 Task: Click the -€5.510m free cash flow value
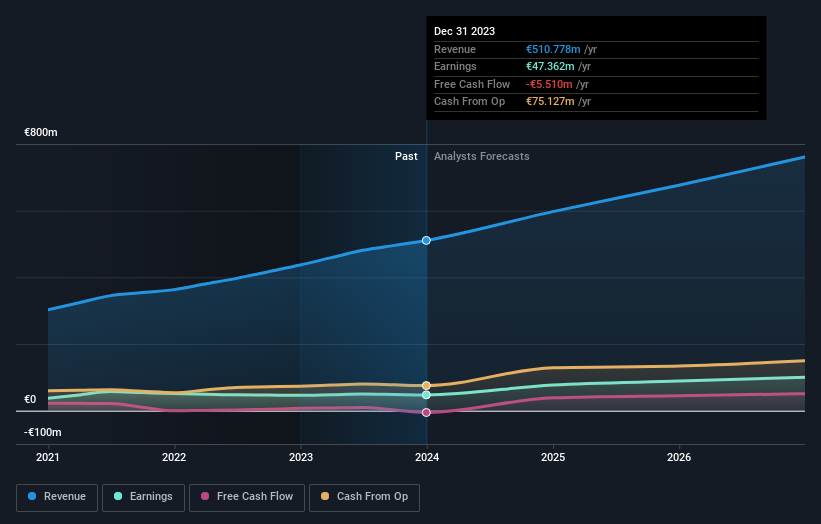tap(549, 84)
